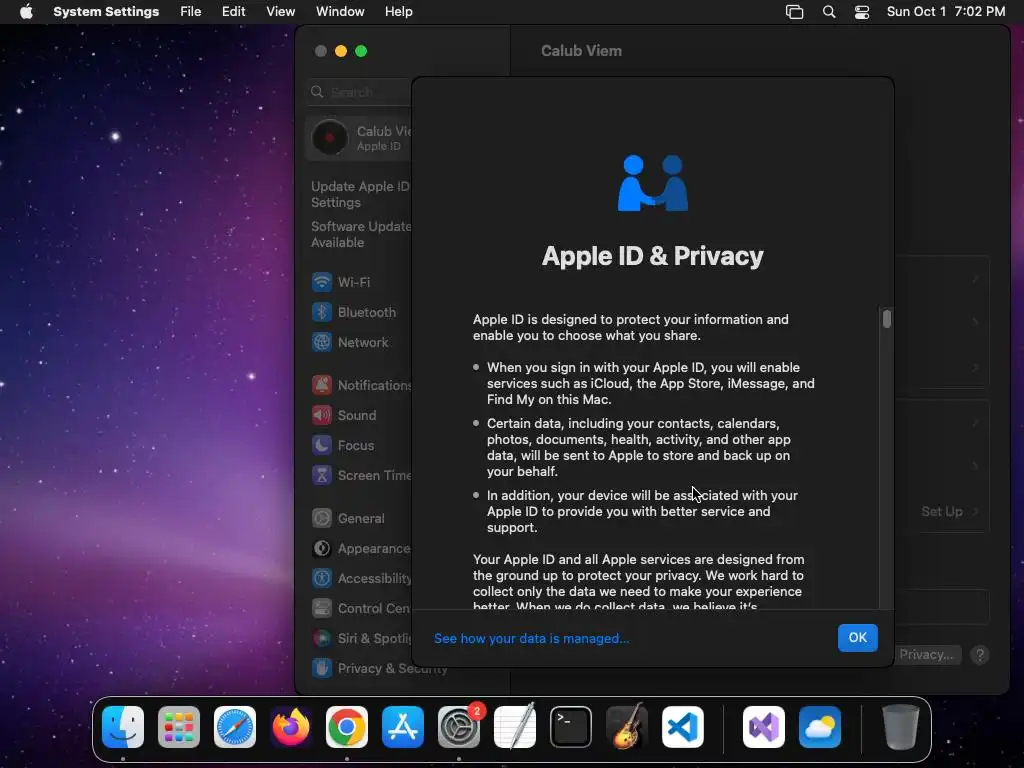Click the date and time in menu bar
1024x768 pixels.
(x=946, y=12)
